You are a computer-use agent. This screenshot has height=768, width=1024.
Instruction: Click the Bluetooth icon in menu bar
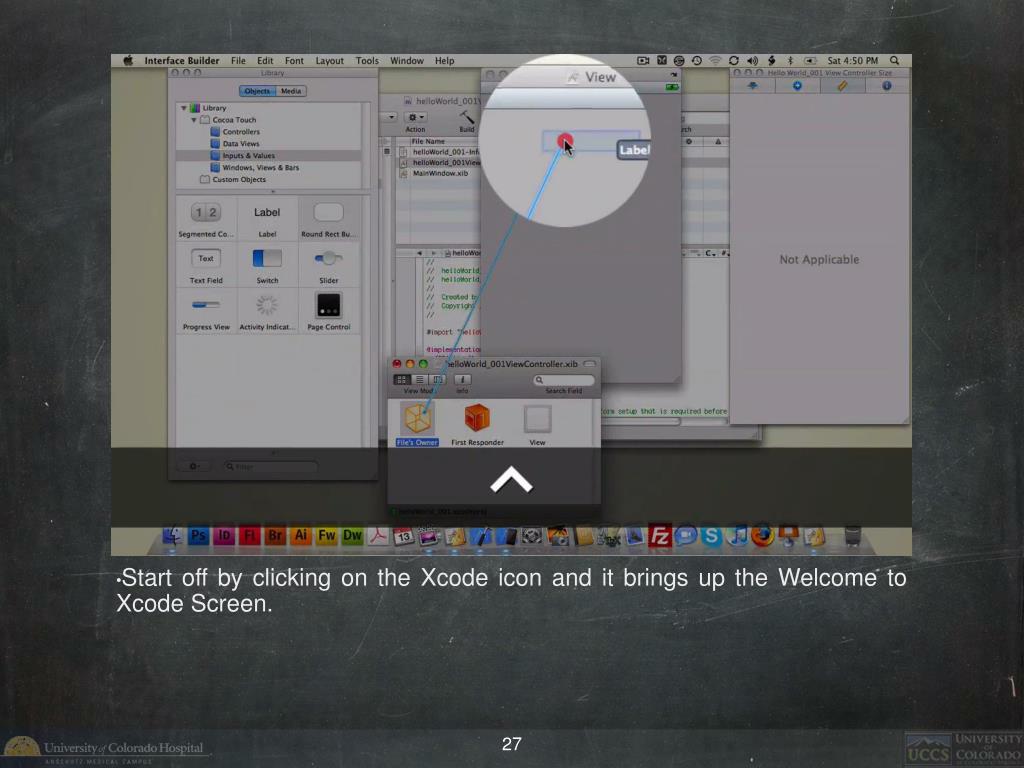click(790, 61)
